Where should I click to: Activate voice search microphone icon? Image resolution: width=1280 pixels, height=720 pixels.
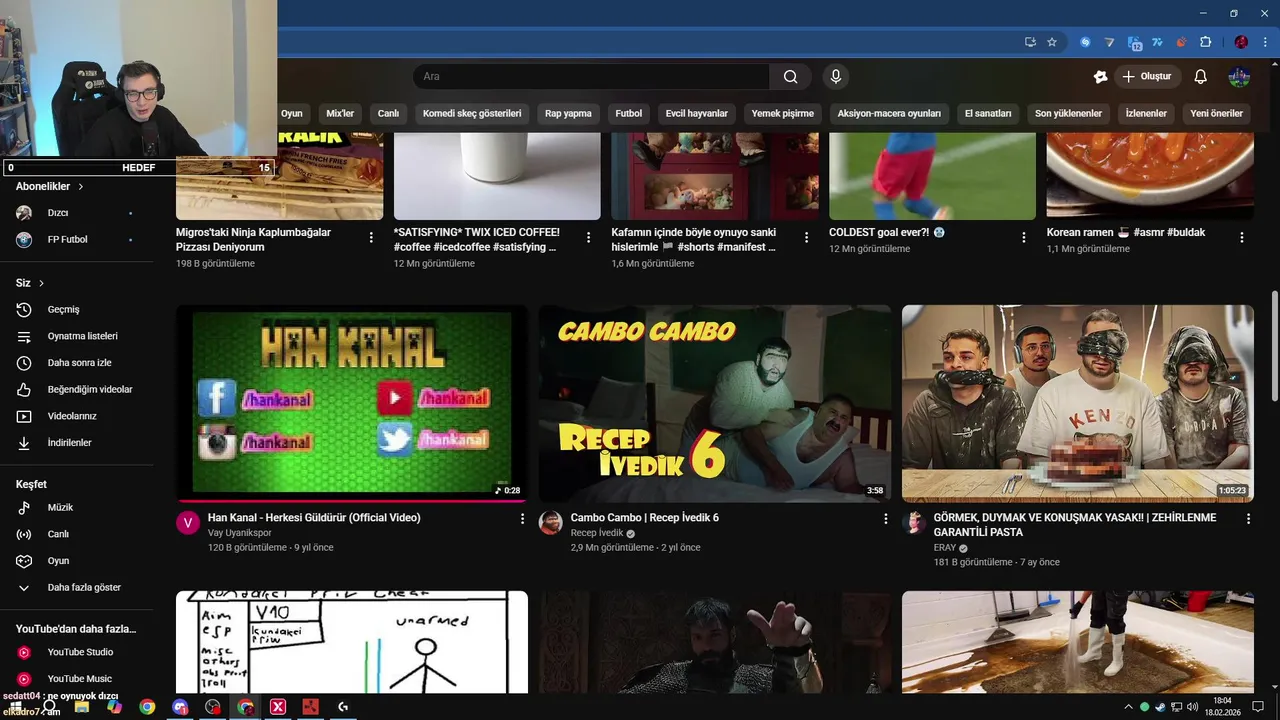[836, 77]
